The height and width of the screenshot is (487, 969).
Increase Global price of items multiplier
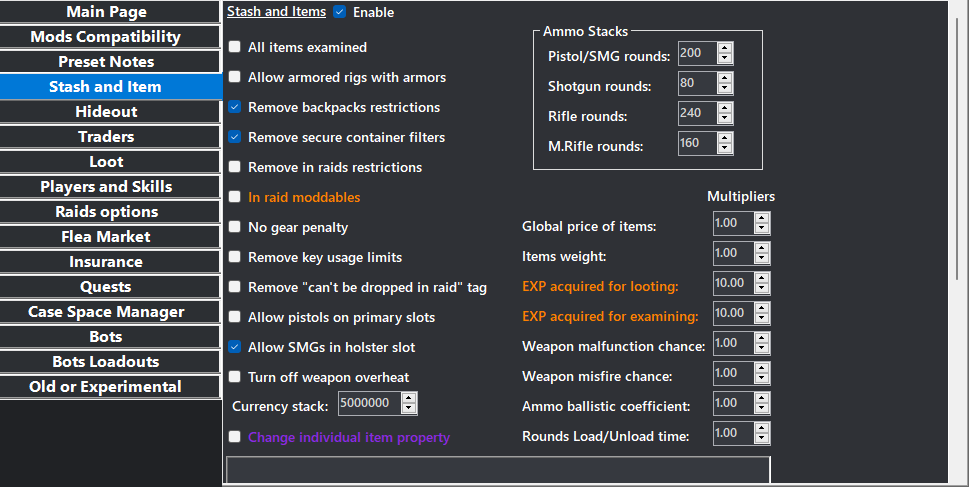click(x=761, y=219)
